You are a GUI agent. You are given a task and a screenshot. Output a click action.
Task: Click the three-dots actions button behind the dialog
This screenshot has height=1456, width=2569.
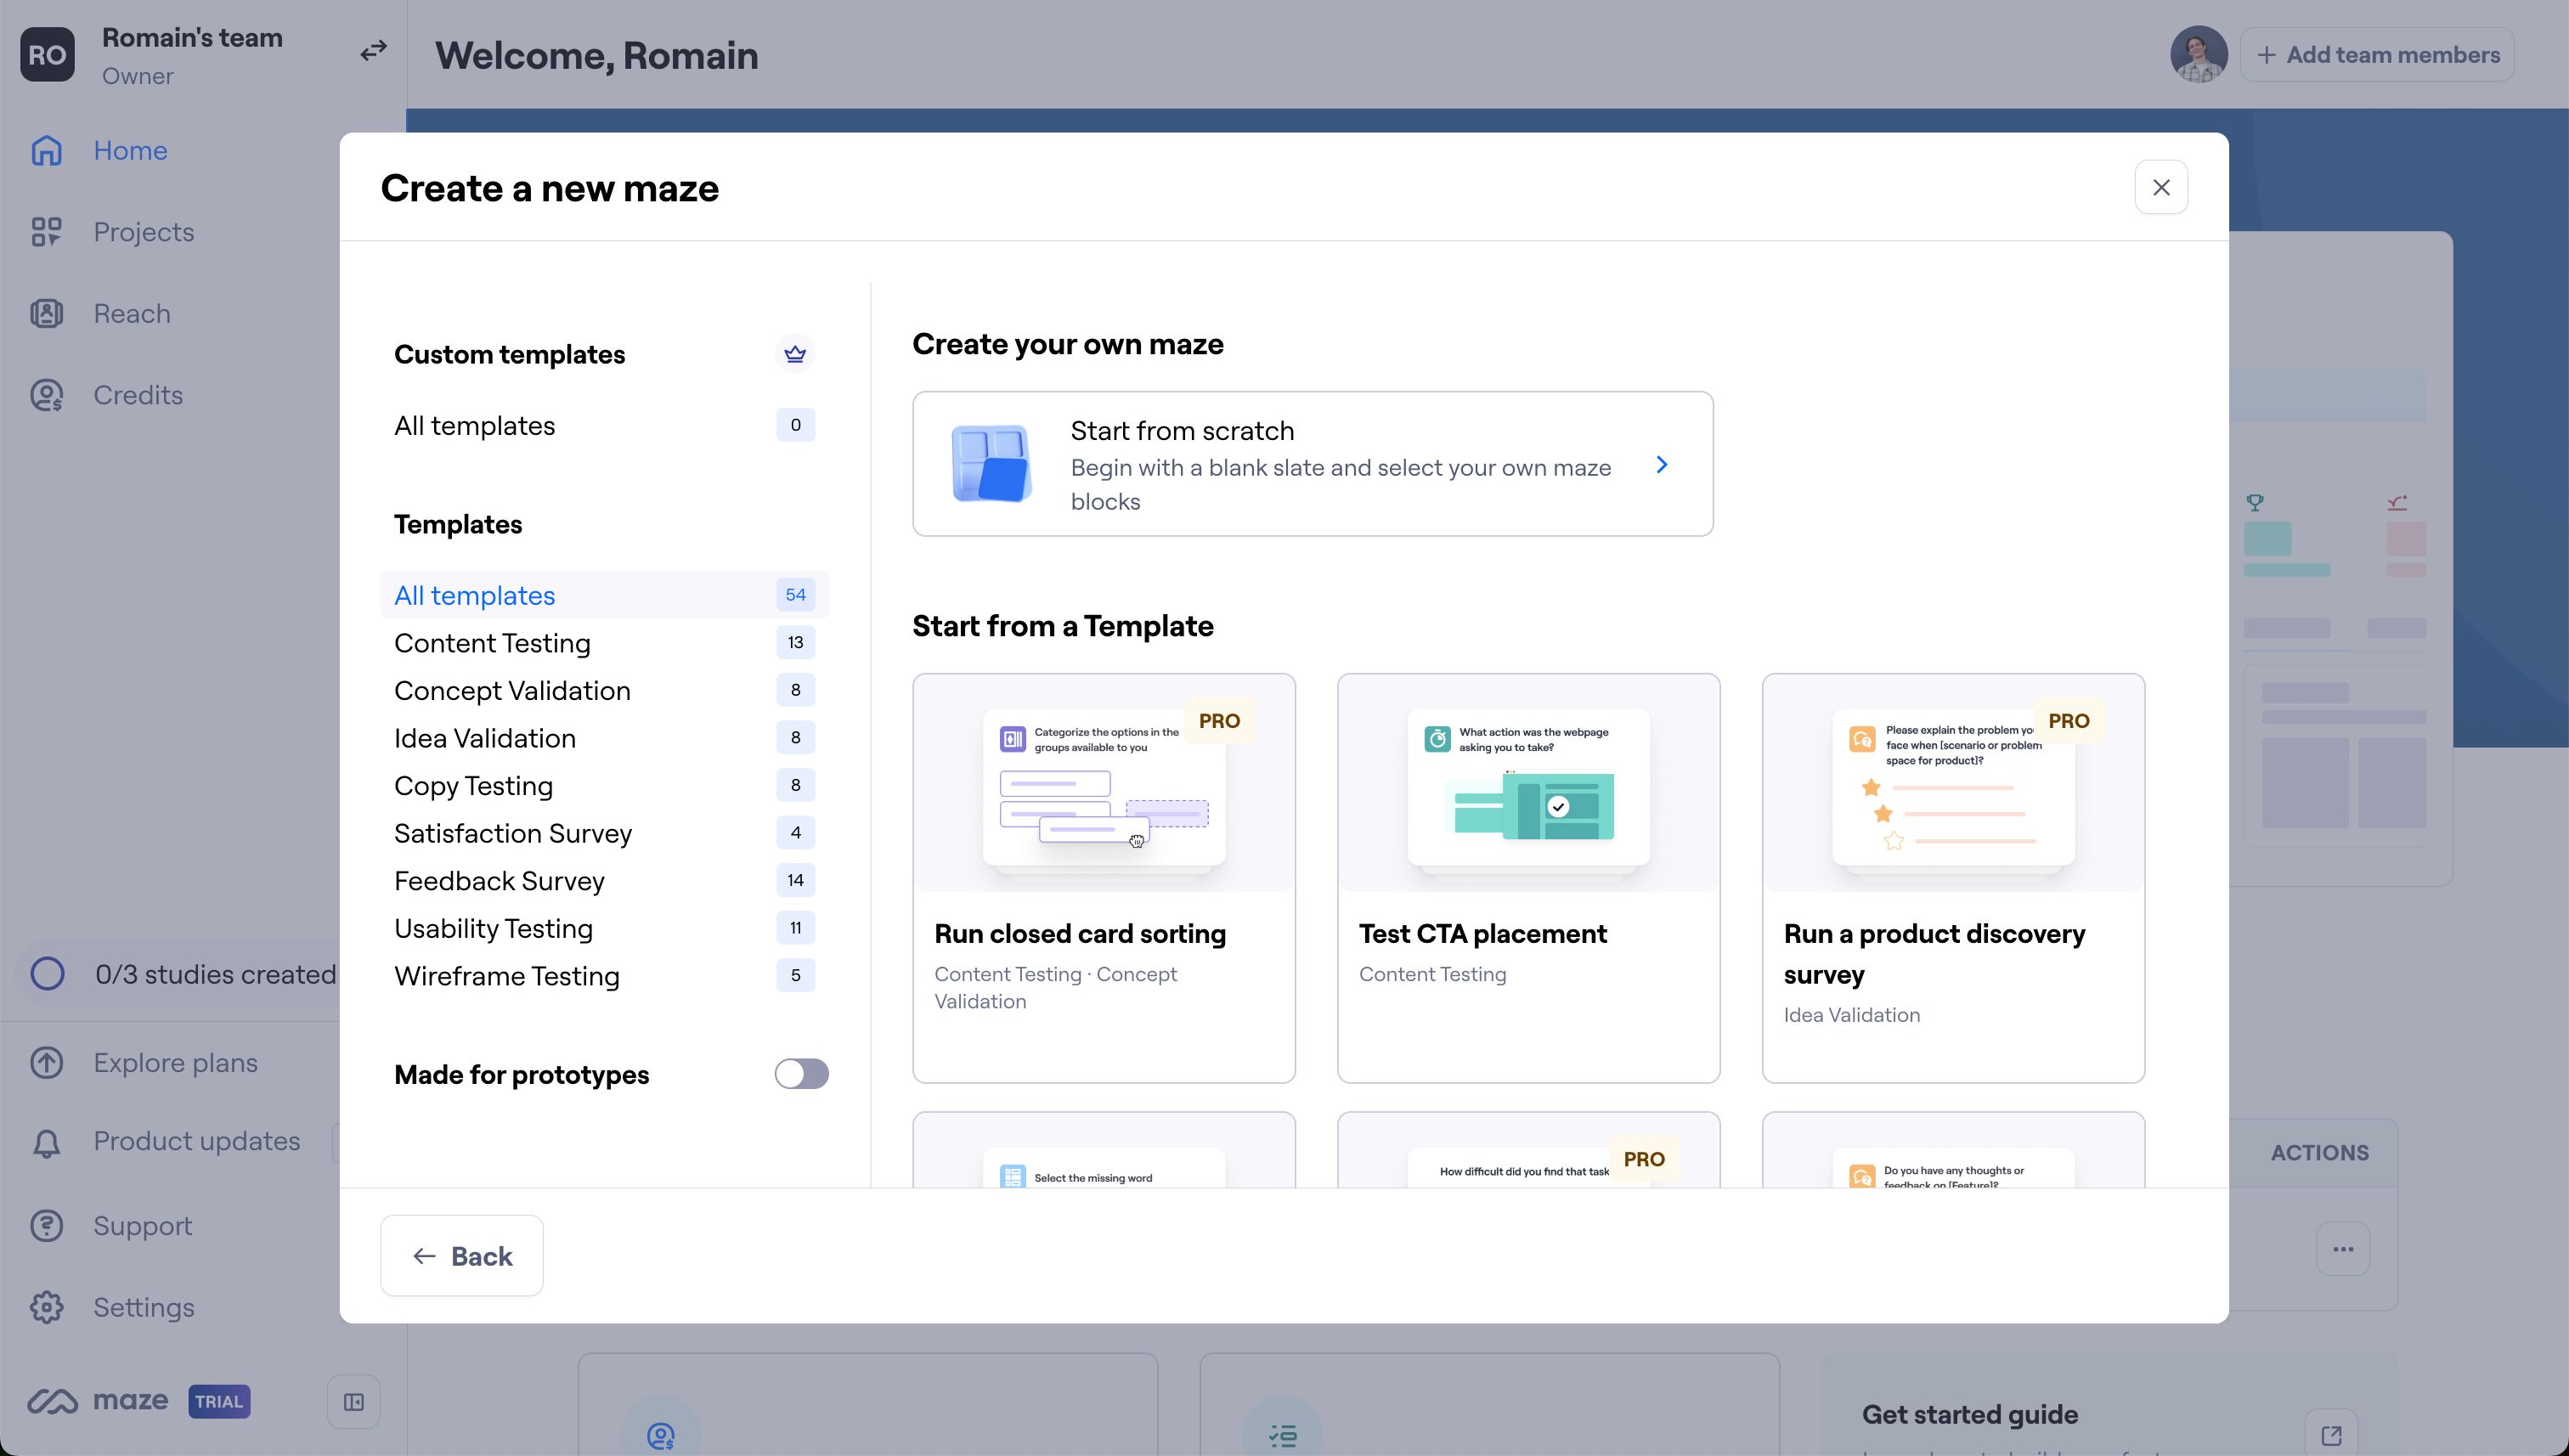point(2343,1249)
